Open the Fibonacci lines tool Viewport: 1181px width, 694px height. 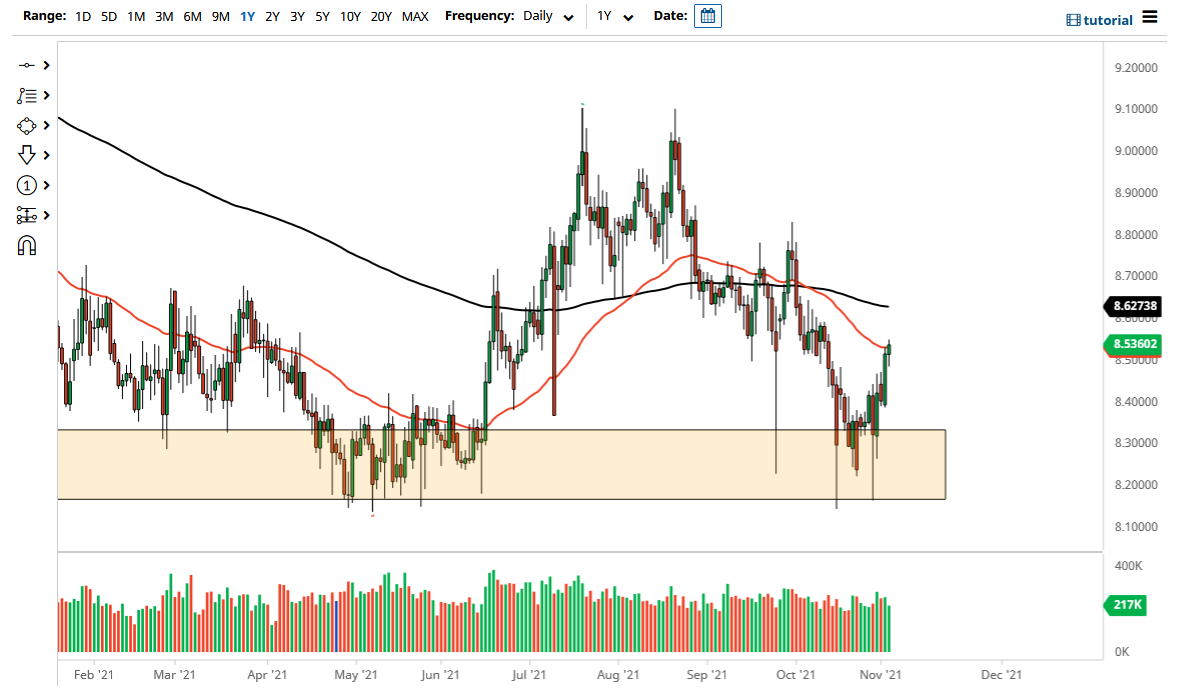27,95
